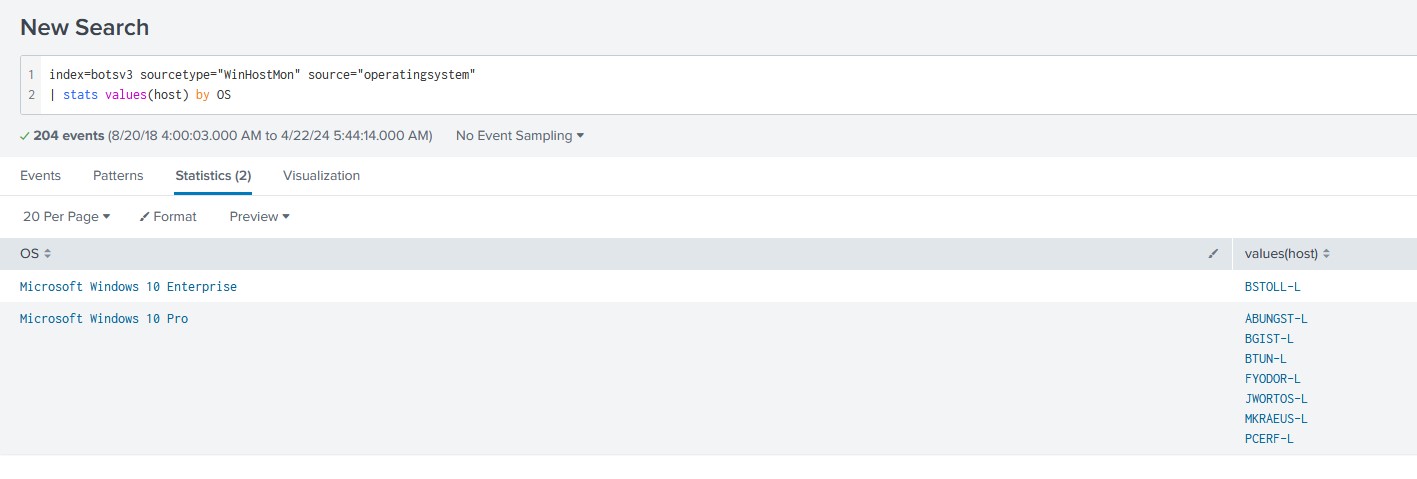Click inside the search query editor
The height and width of the screenshot is (479, 1417).
coord(700,85)
